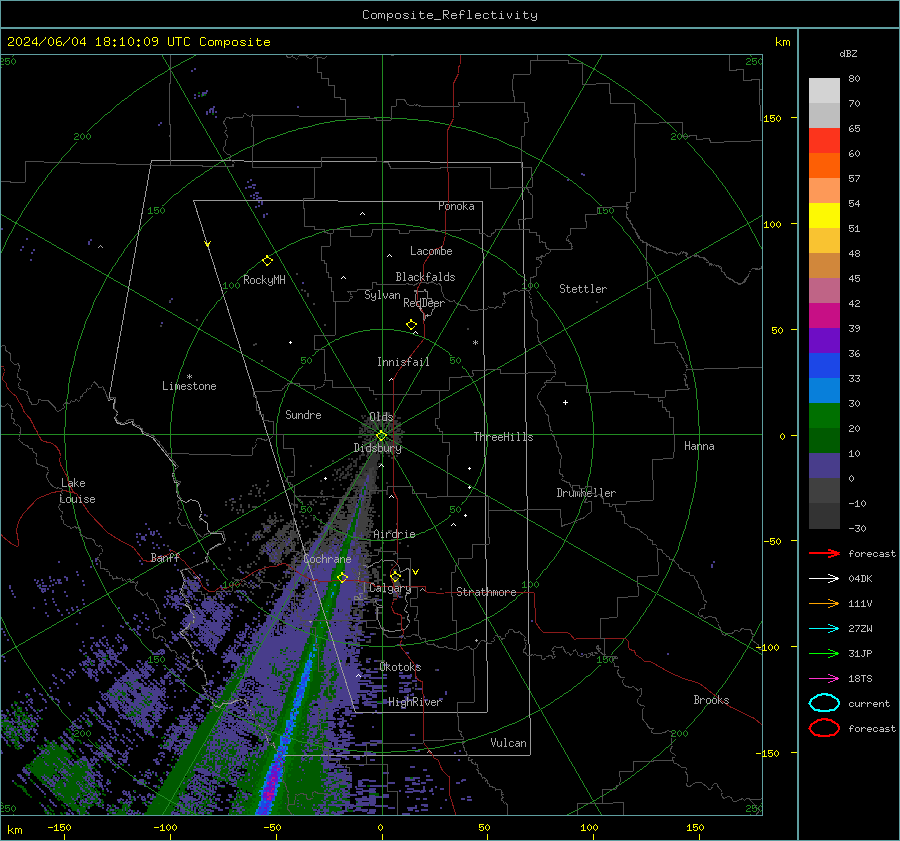This screenshot has width=900, height=841.
Task: Click the red forecast arrow in legend
Action: 824,553
